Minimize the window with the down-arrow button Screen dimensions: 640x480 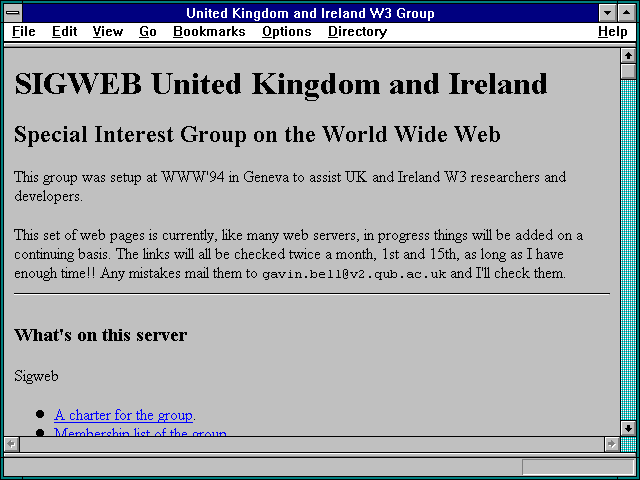[607, 13]
